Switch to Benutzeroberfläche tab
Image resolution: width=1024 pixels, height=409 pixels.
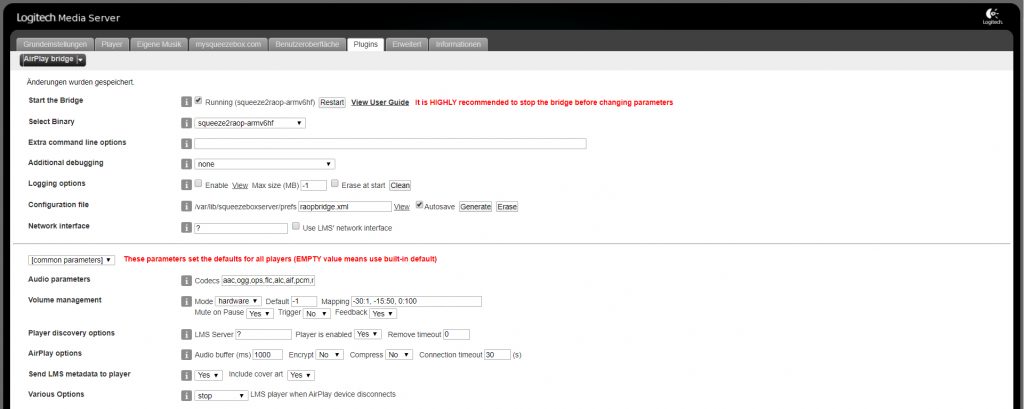307,44
